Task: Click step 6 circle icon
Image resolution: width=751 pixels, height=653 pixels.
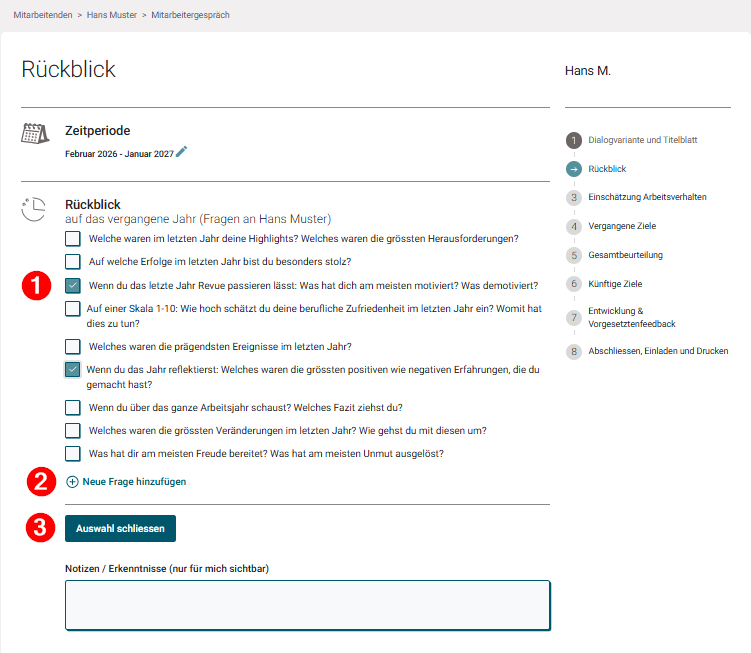Action: point(574,284)
